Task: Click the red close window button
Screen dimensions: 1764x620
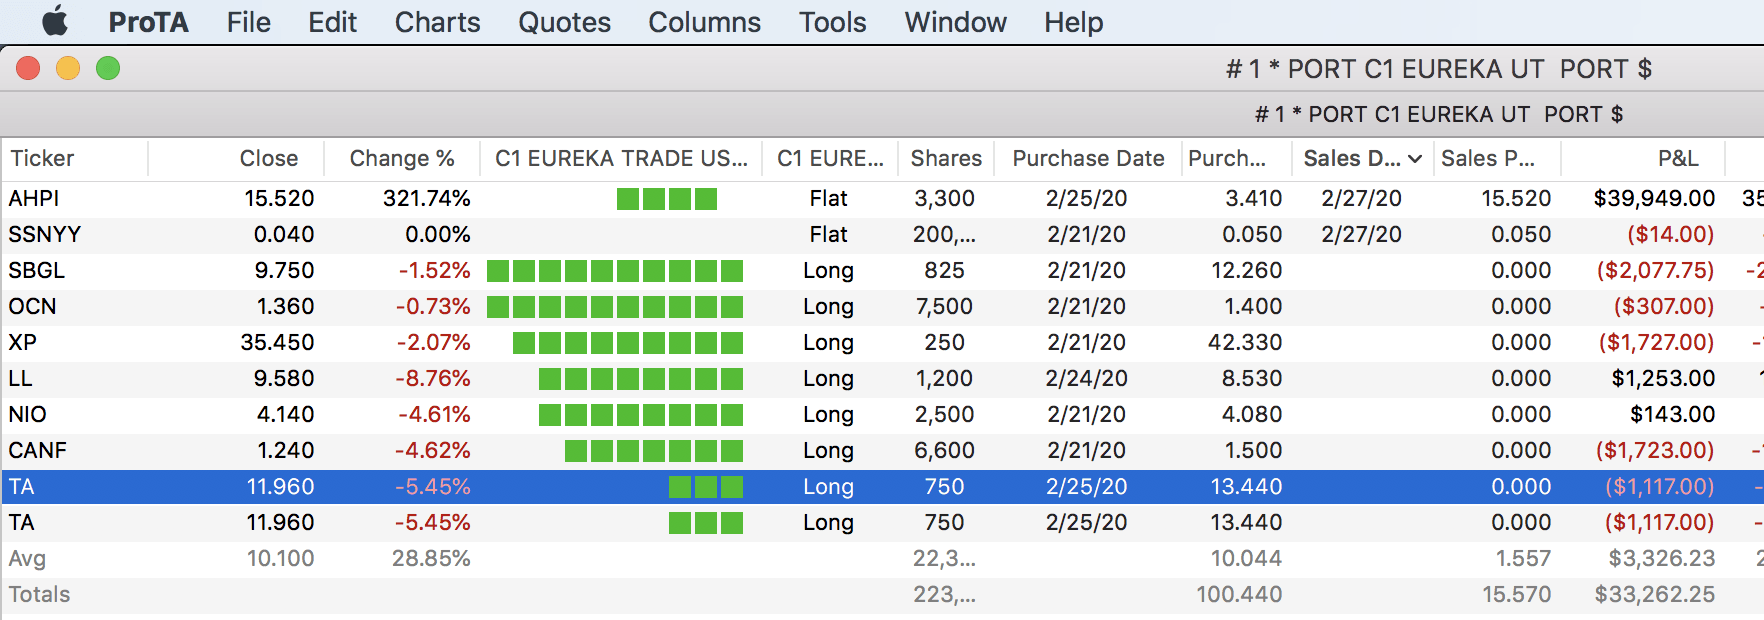Action: (x=28, y=68)
